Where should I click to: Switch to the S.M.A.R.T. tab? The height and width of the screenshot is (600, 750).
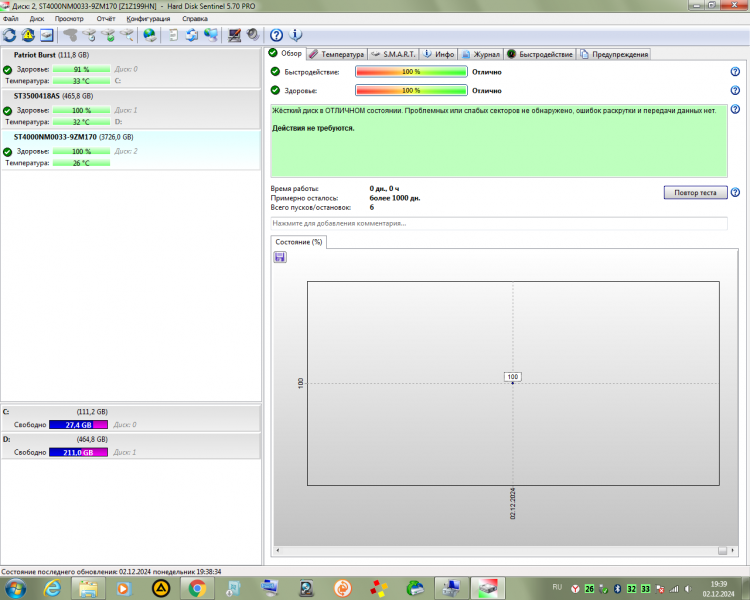coord(393,54)
